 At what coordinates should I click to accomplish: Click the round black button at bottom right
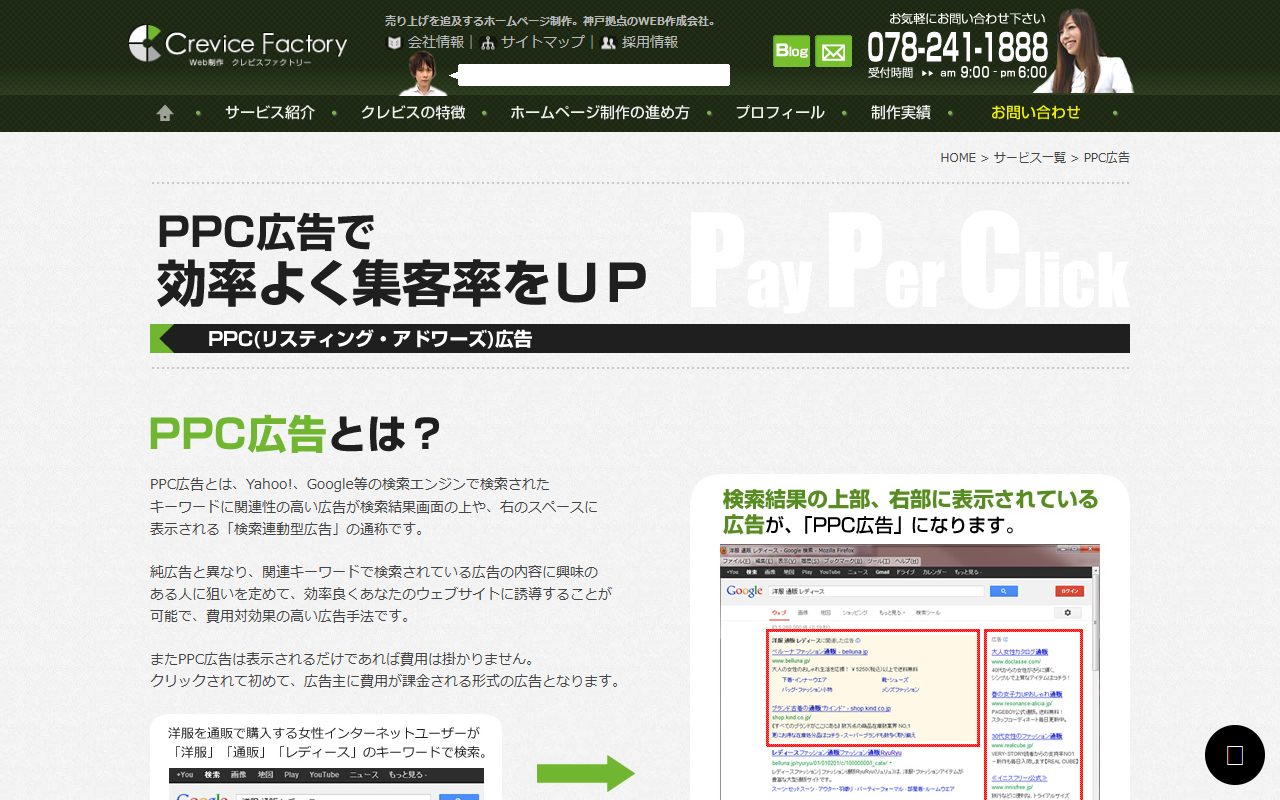[1234, 755]
